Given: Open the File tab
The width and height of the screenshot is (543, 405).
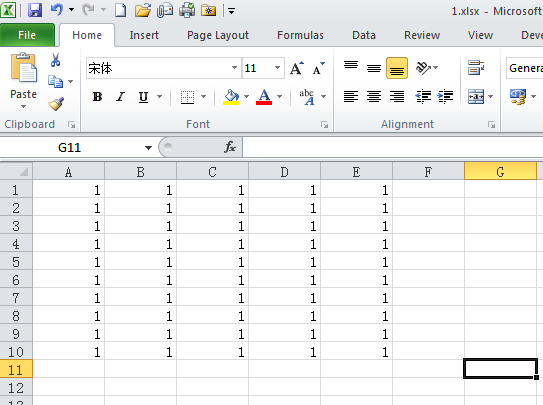Looking at the screenshot, I should tap(27, 35).
